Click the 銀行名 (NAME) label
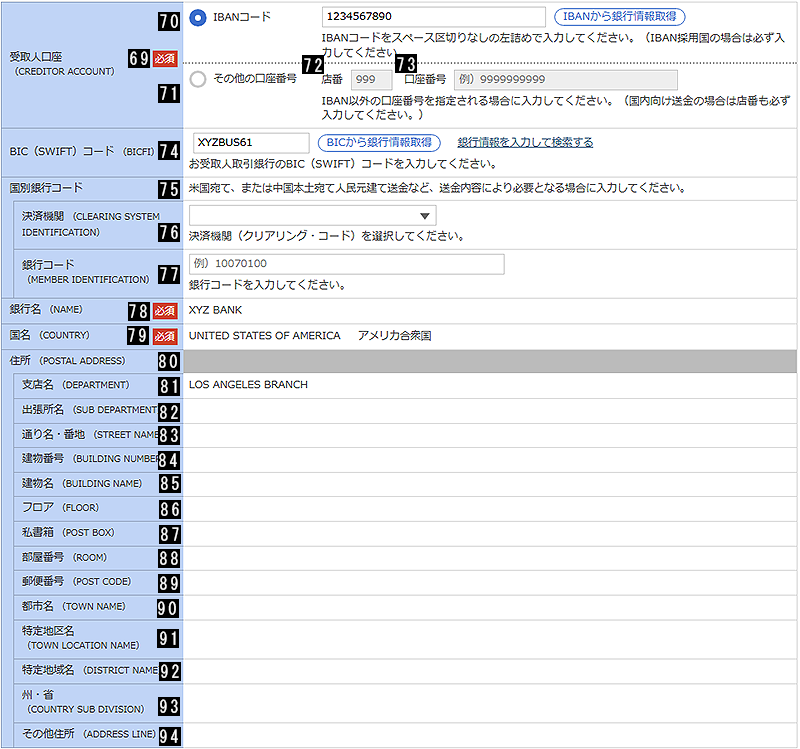 [46, 309]
